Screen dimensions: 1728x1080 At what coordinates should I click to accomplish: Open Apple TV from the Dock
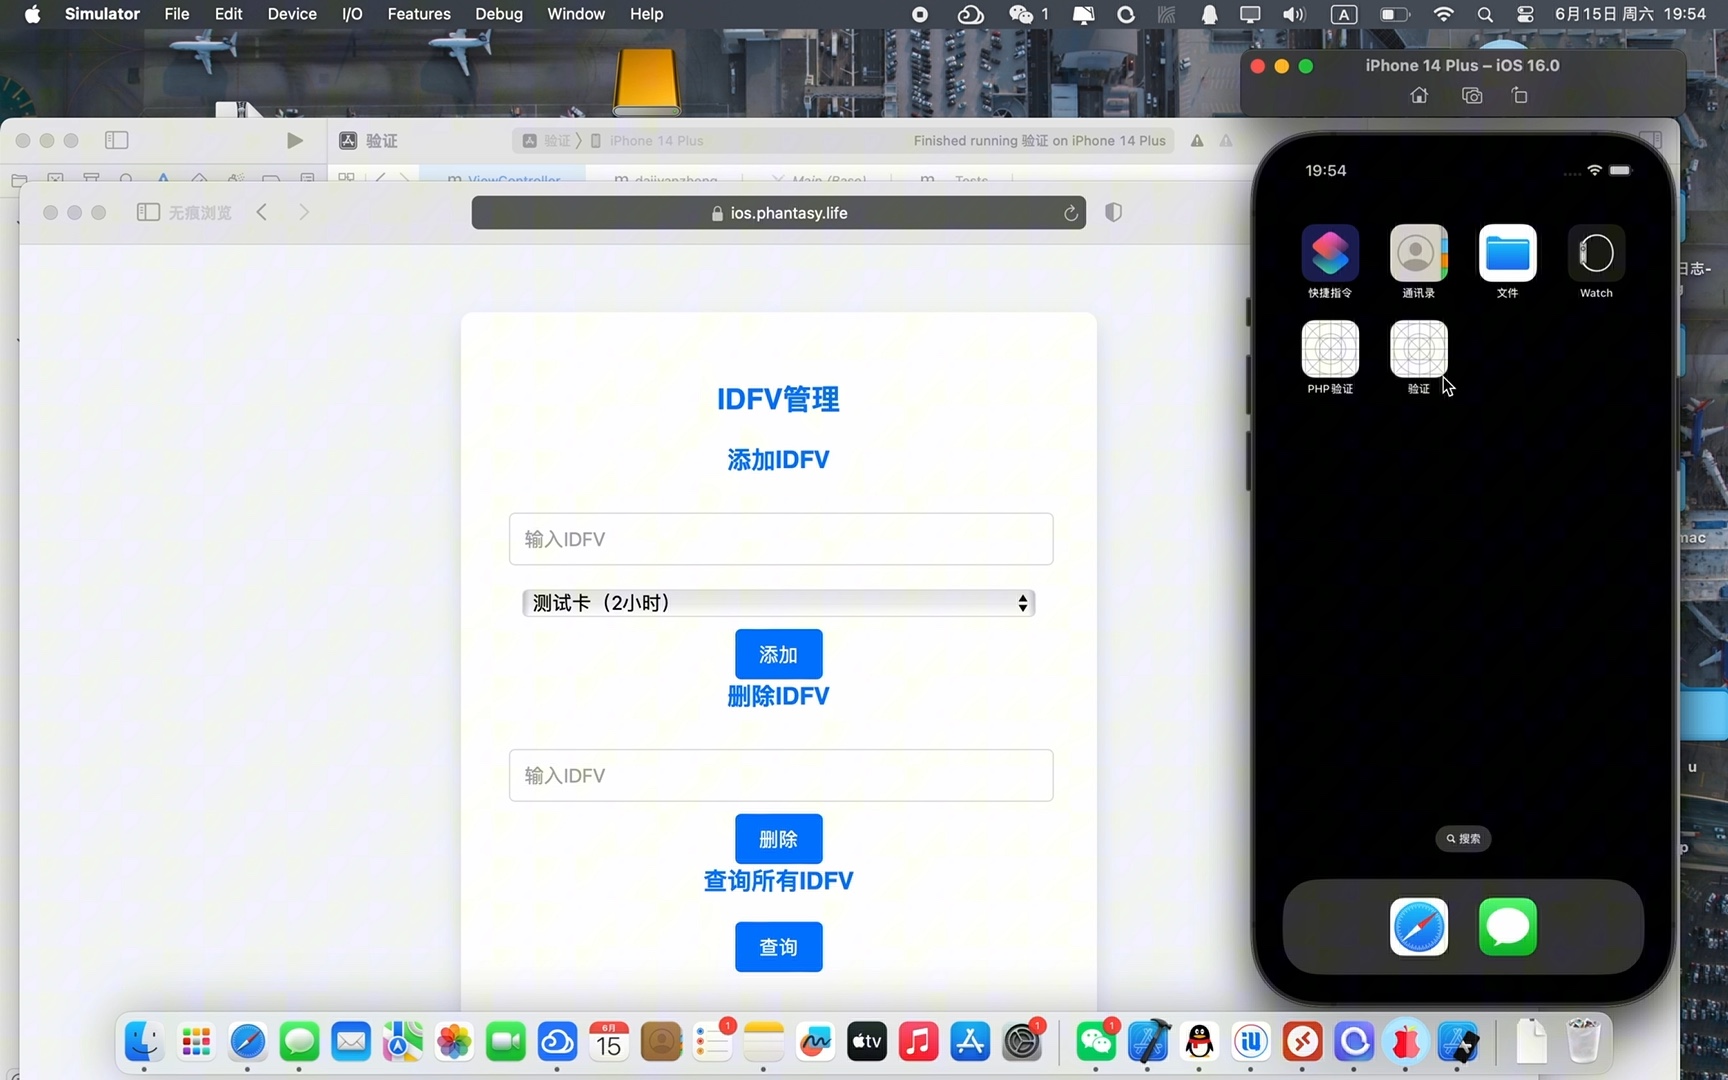coord(867,1042)
